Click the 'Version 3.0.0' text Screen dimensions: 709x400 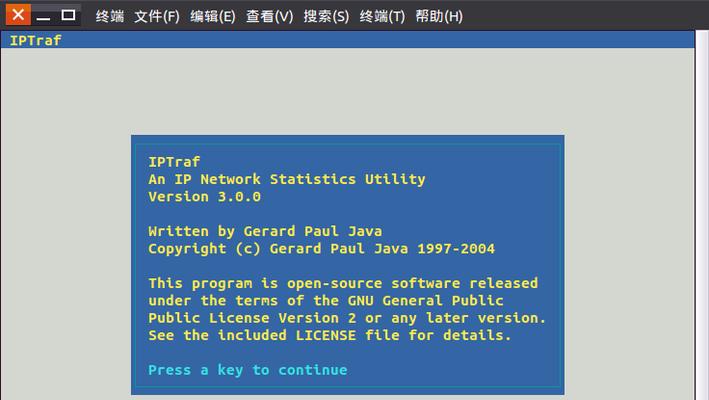coord(204,196)
